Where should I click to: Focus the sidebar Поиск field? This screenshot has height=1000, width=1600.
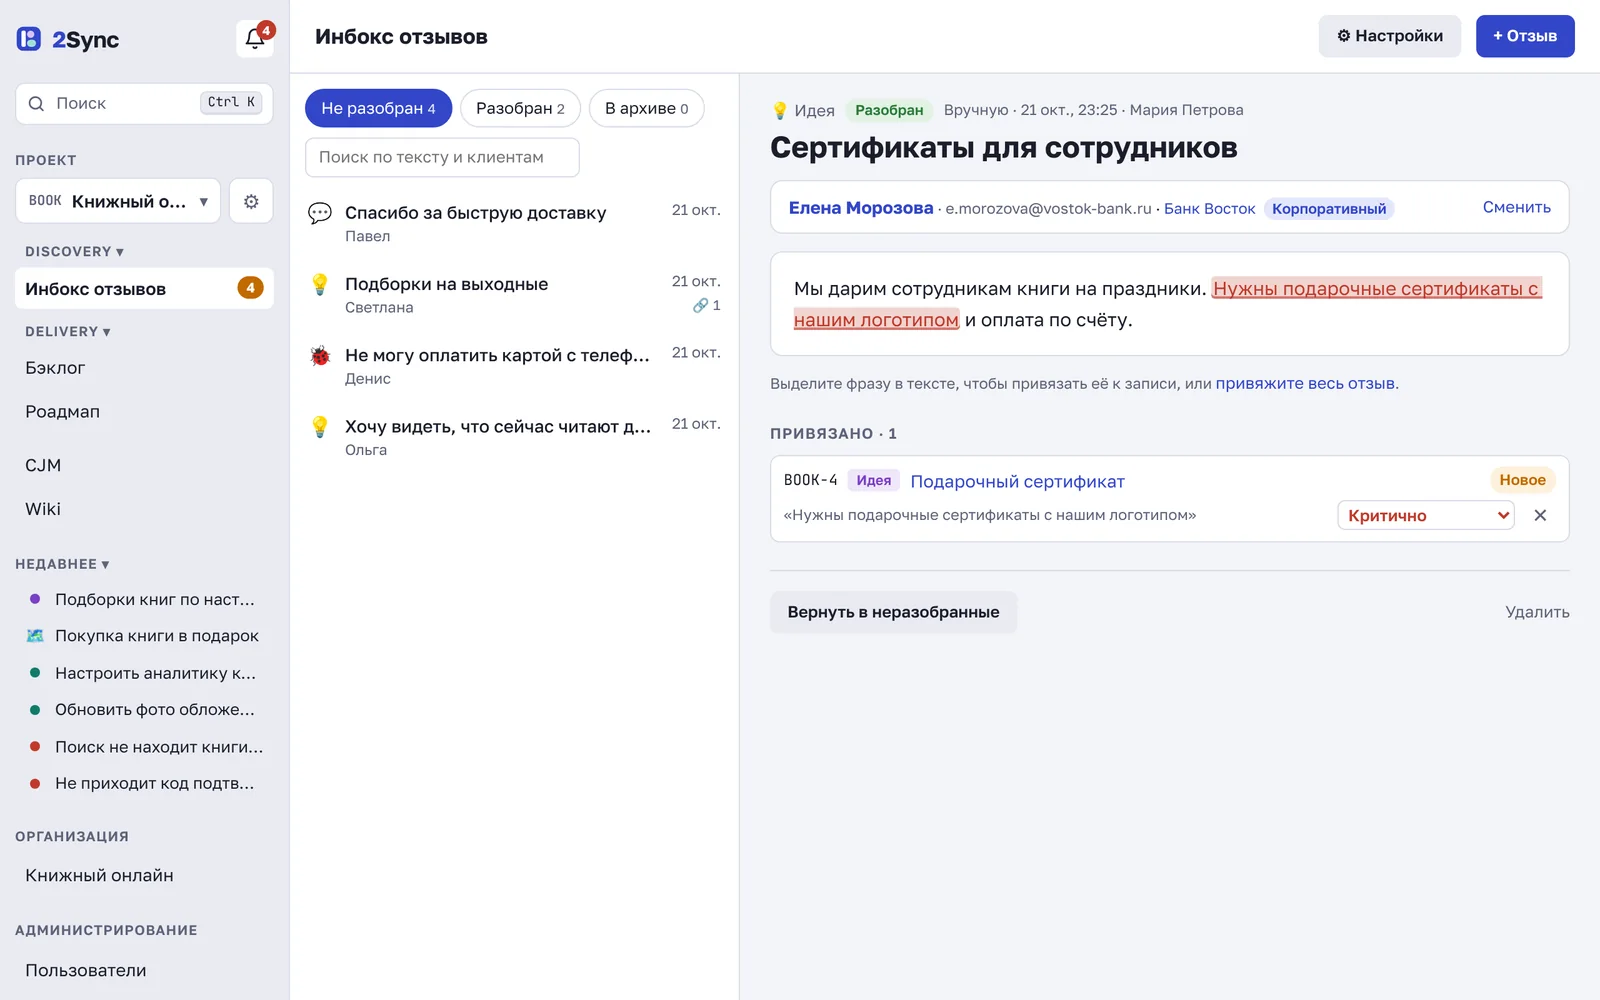pos(144,104)
